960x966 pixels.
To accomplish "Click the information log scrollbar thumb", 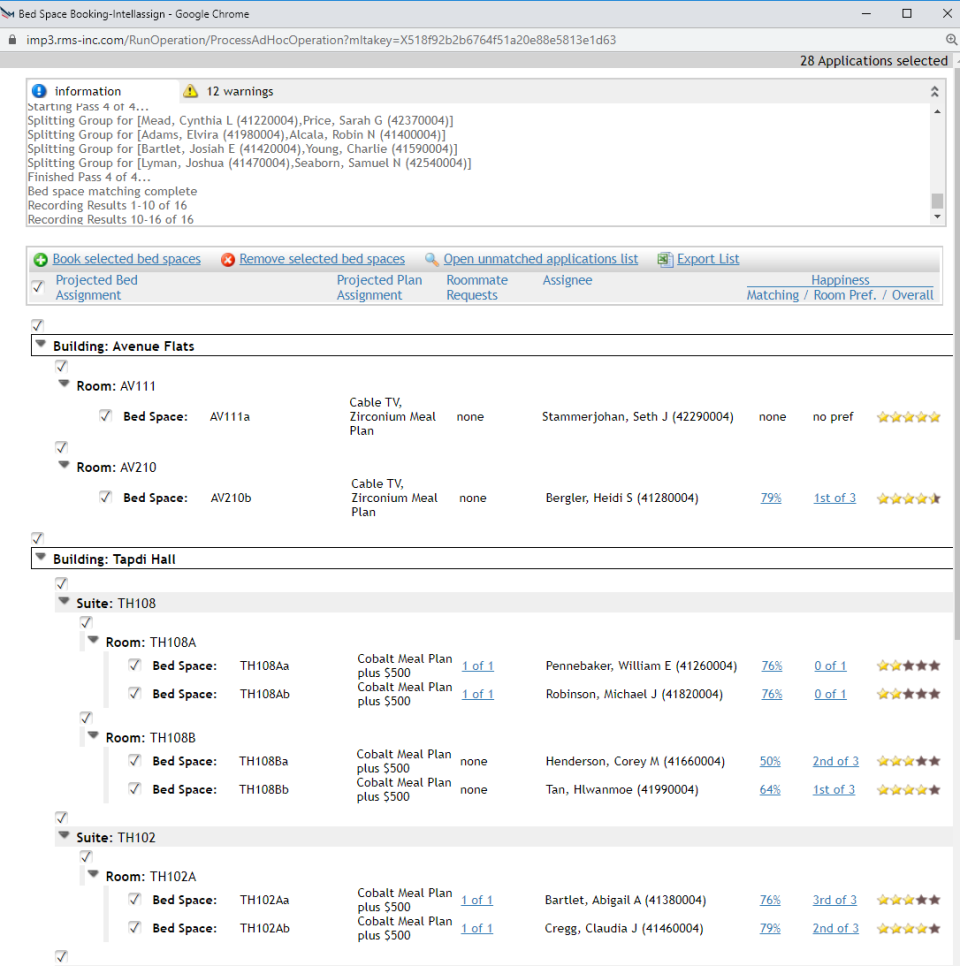I will [x=937, y=201].
